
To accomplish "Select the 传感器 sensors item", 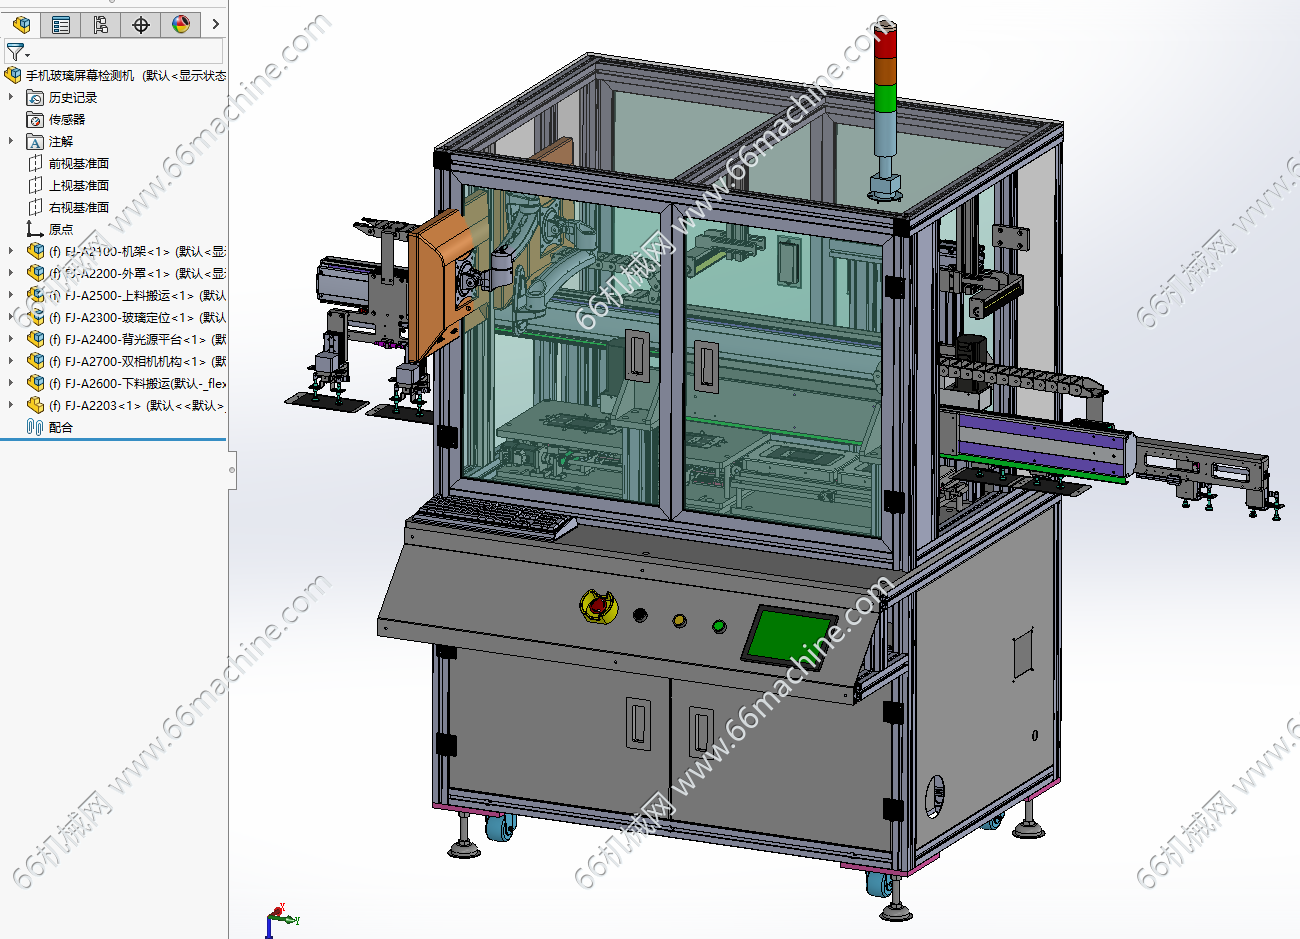I will (67, 119).
